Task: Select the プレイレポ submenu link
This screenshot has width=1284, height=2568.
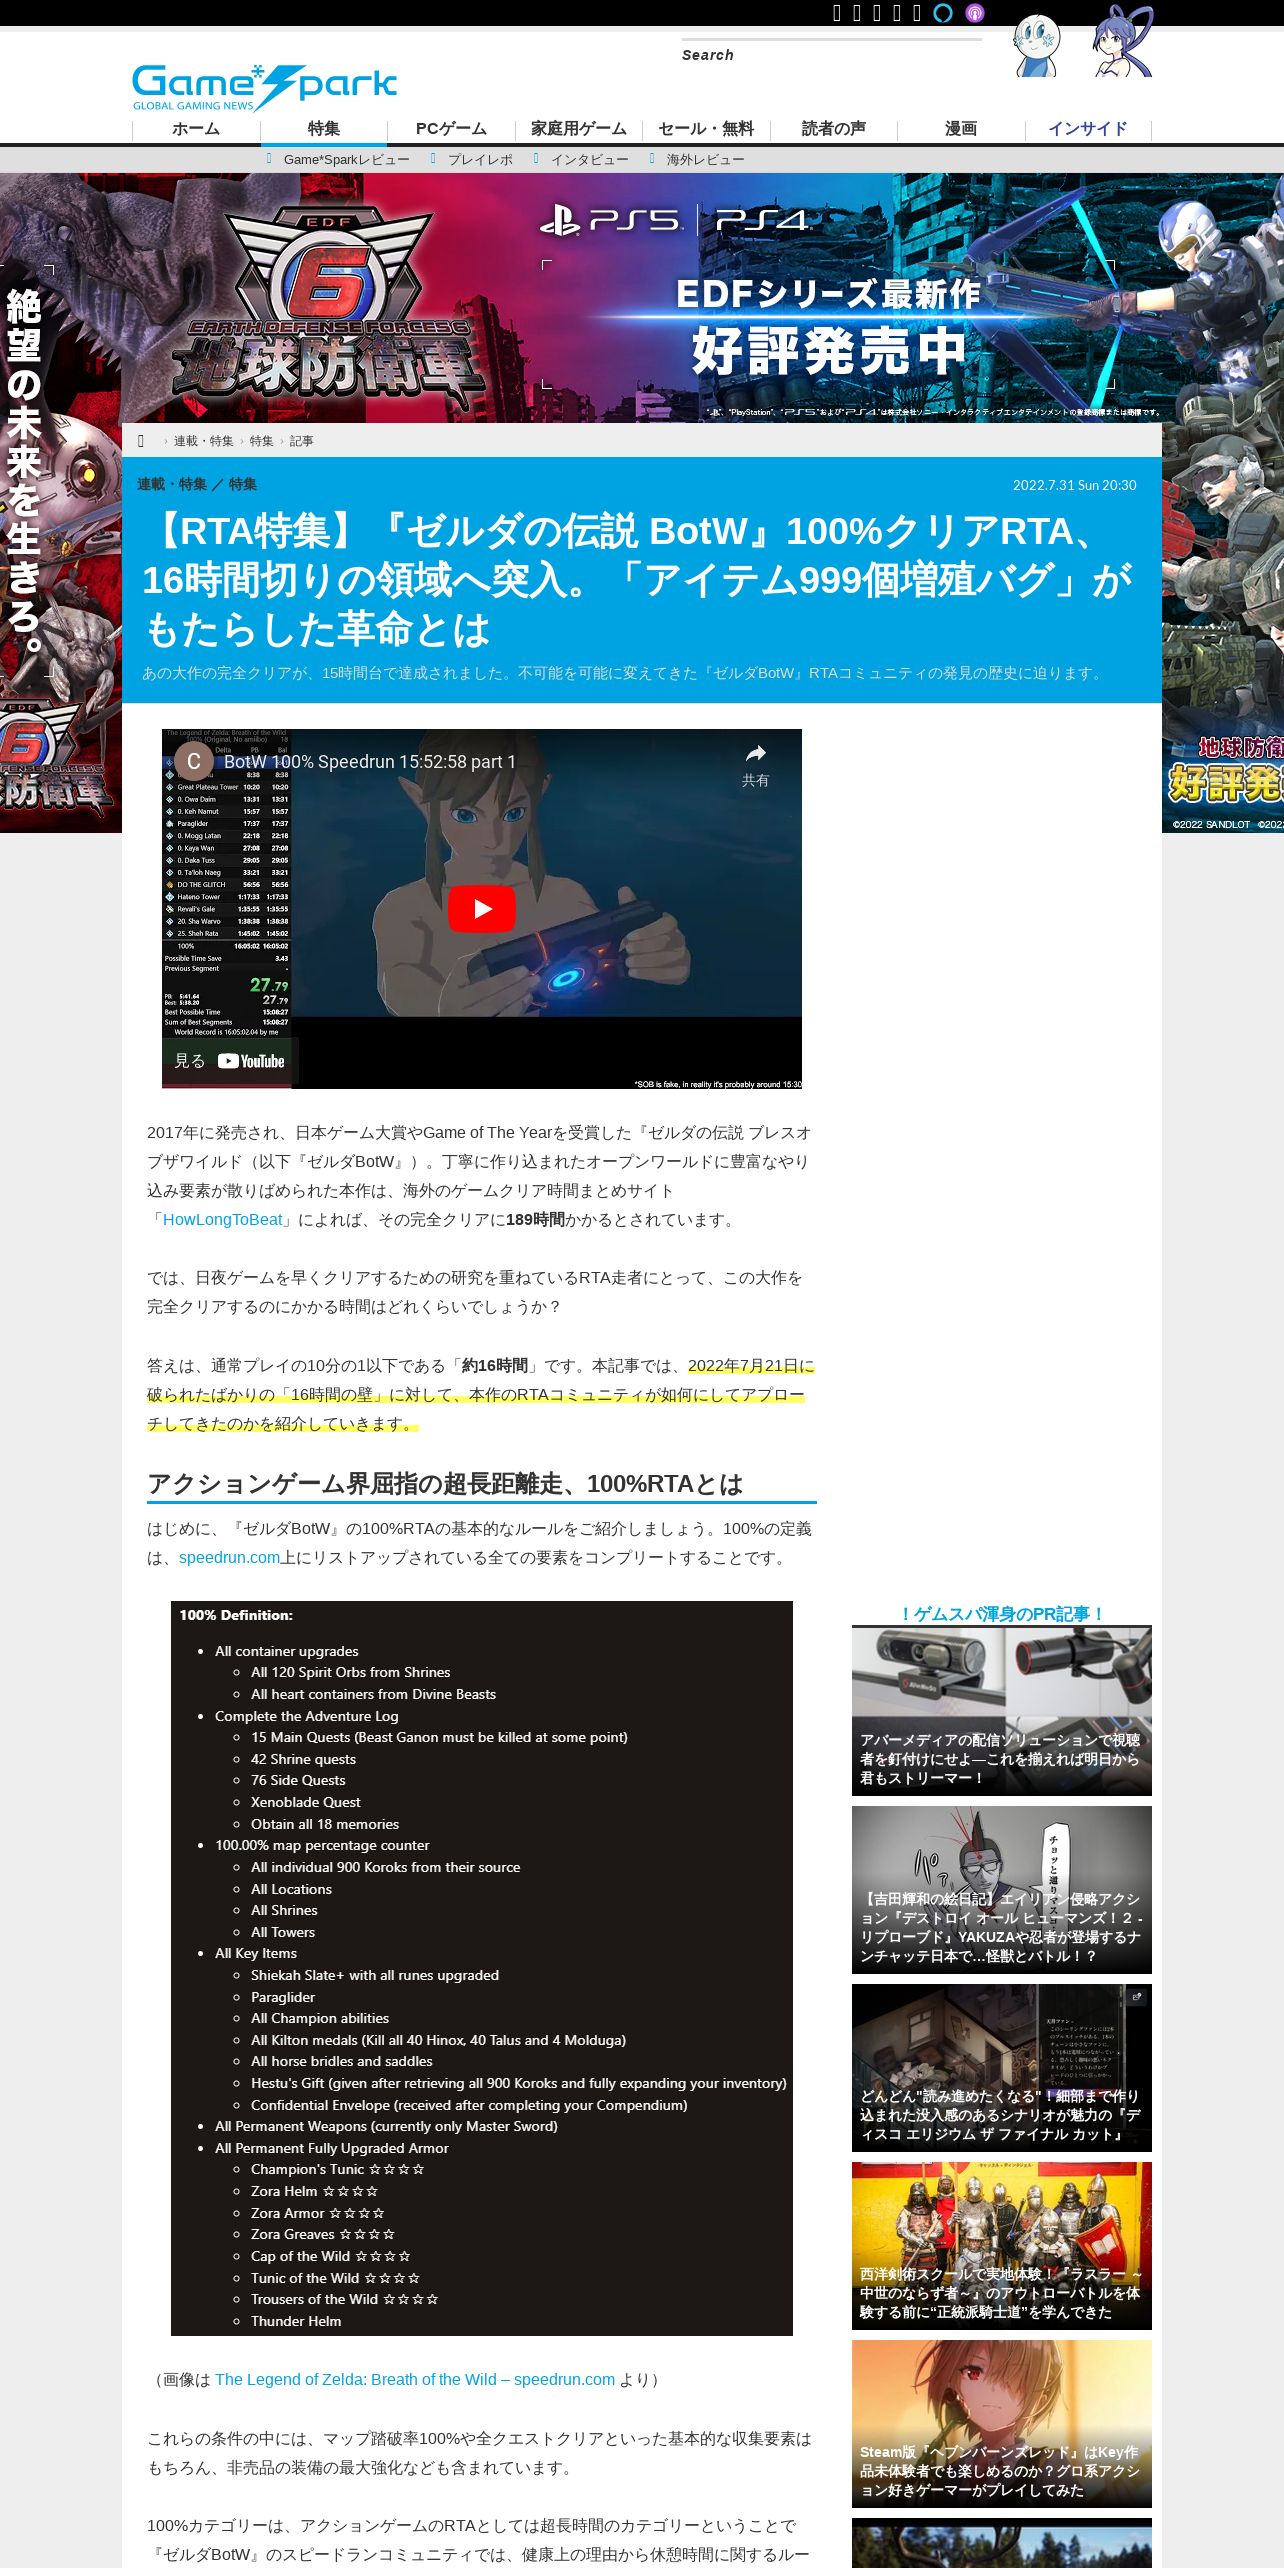Action: (x=480, y=160)
